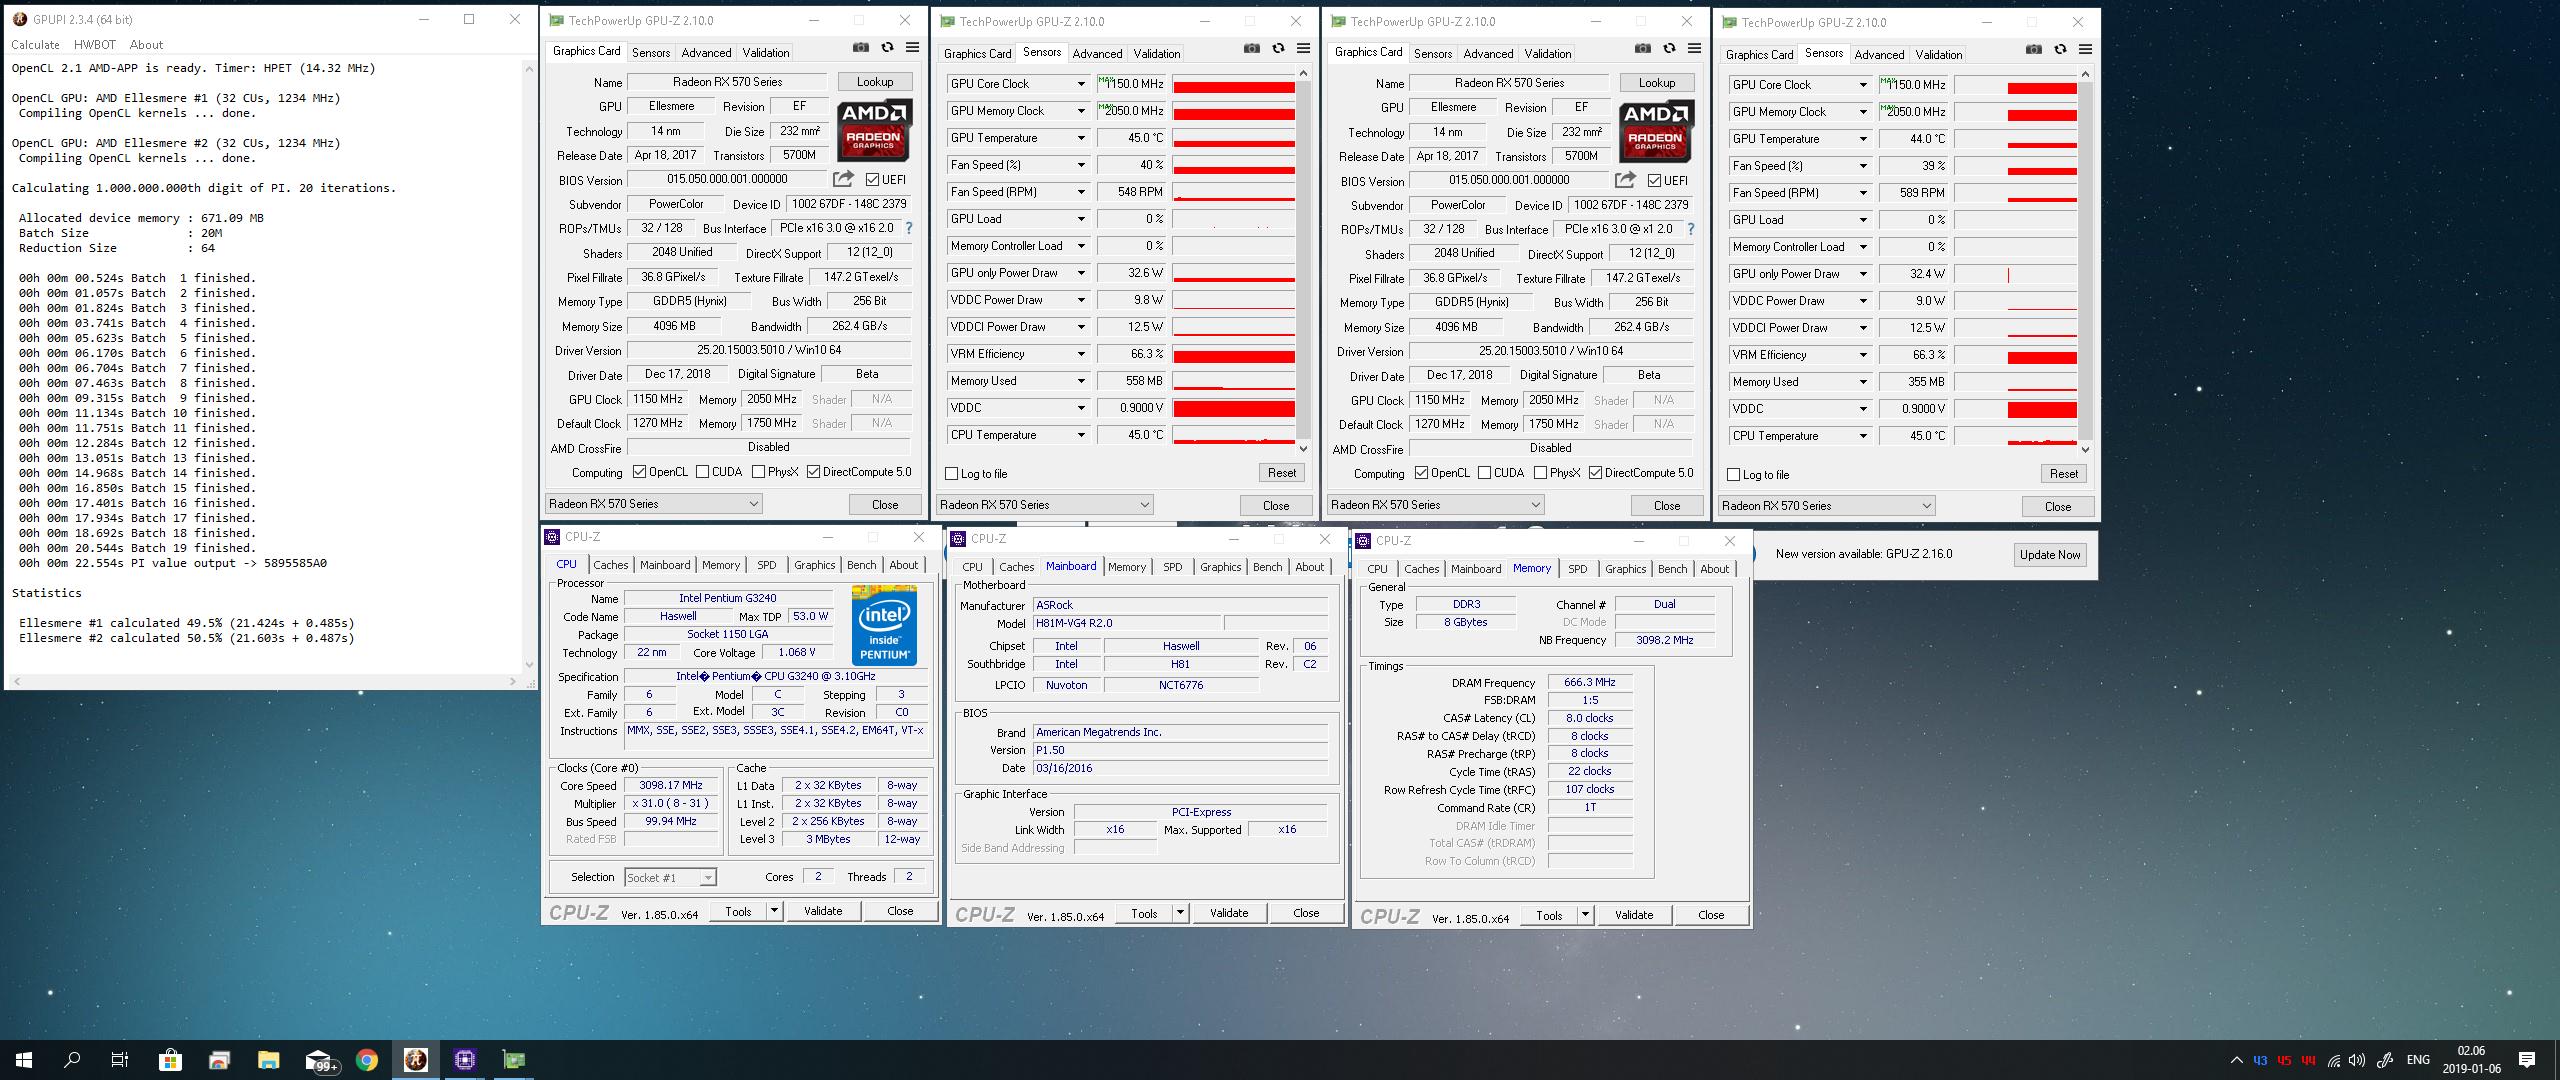The height and width of the screenshot is (1080, 2560).
Task: Toggle DirectCompute 5.0 in GPU-Z x16 2.0 window
Action: [813, 472]
